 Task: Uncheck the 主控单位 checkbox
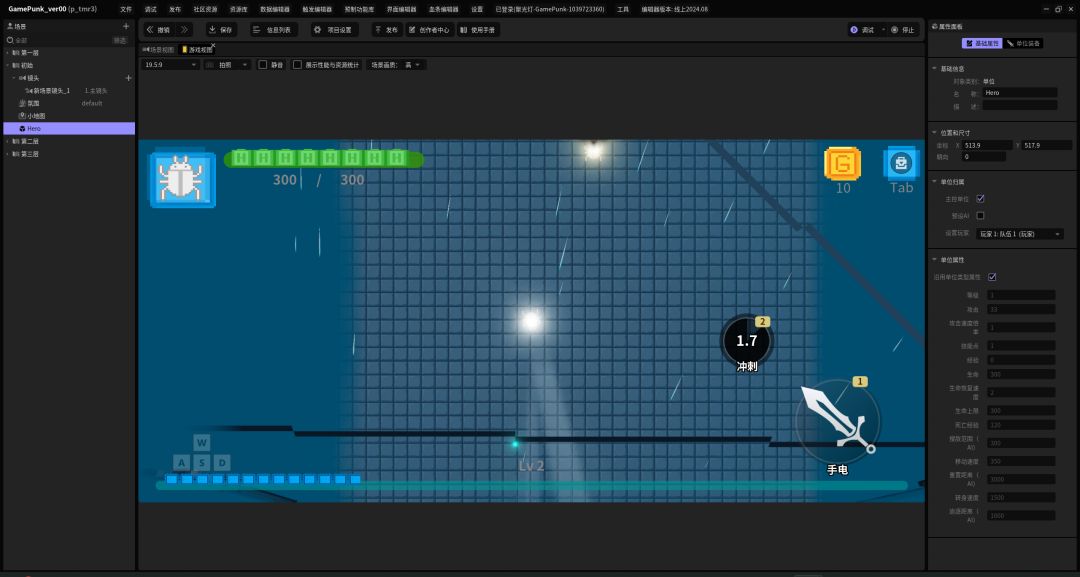click(x=980, y=198)
